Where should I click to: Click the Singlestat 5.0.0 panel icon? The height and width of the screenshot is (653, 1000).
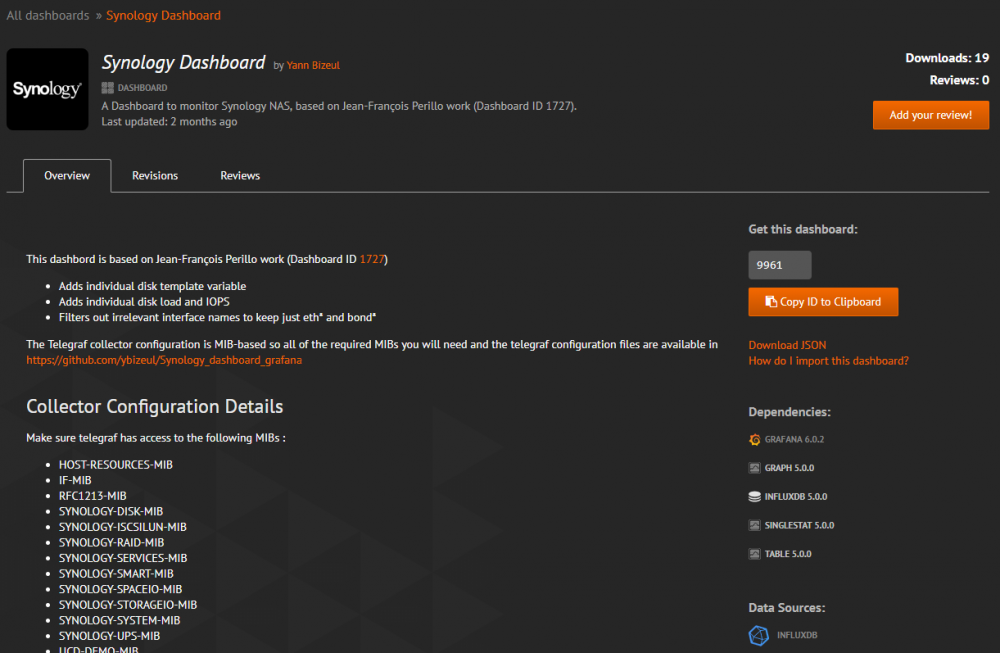click(754, 525)
